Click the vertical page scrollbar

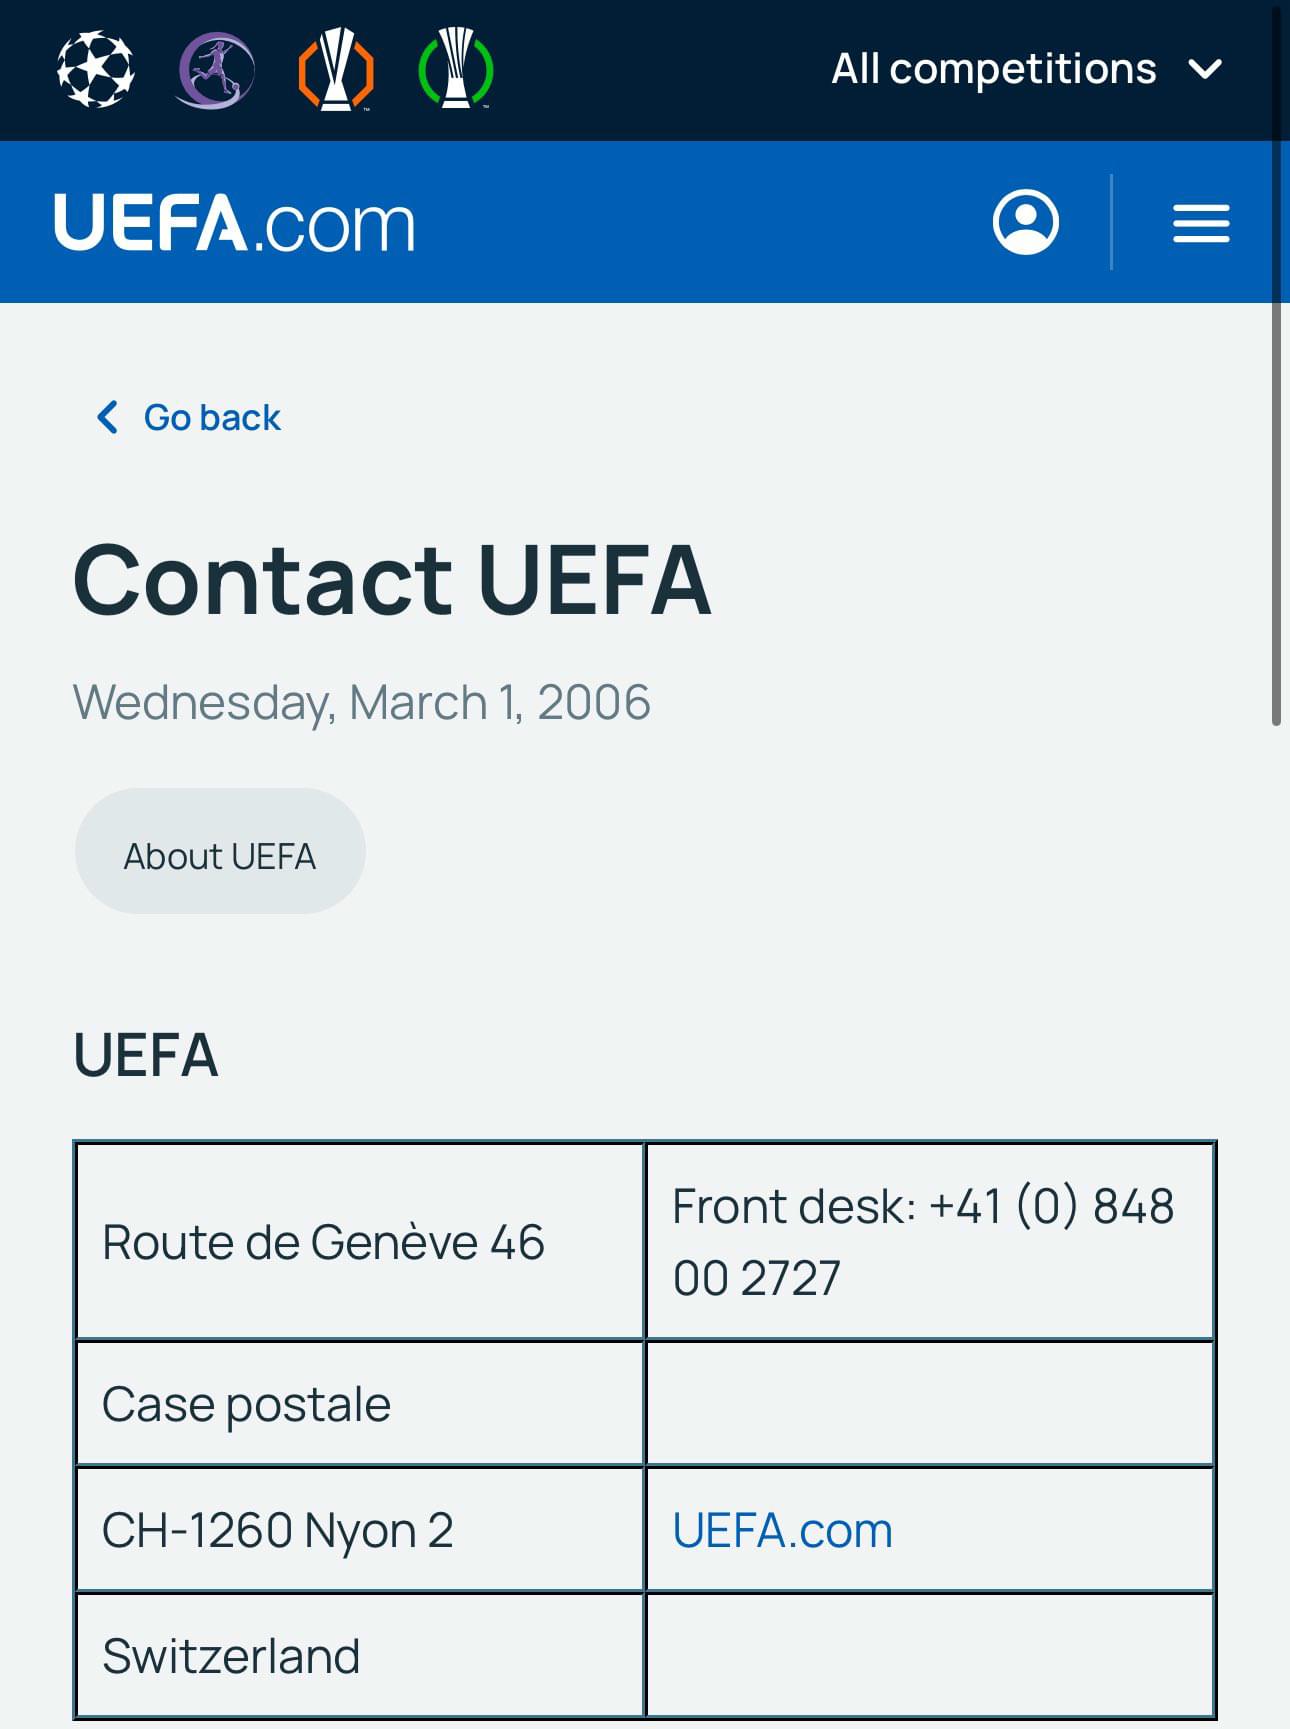click(x=1276, y=365)
